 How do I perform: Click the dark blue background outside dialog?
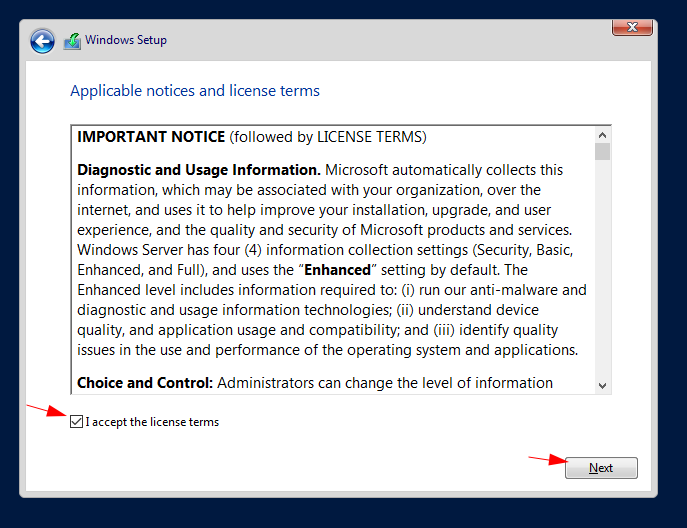coord(344,513)
